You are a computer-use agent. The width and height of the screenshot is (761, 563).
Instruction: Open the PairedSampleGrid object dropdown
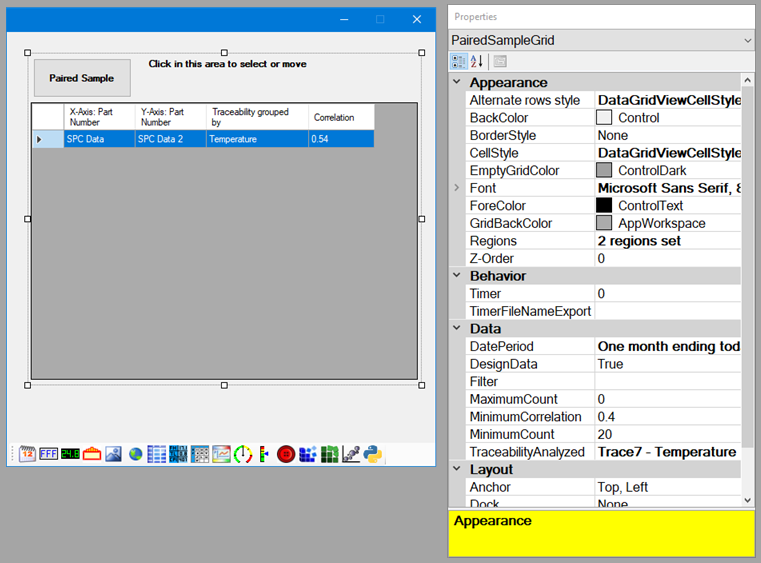point(747,41)
